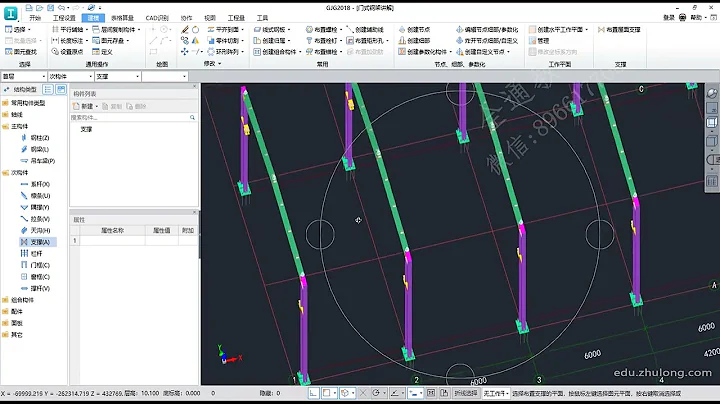Select the pencil edit icon in 修改 group

[x=185, y=29]
